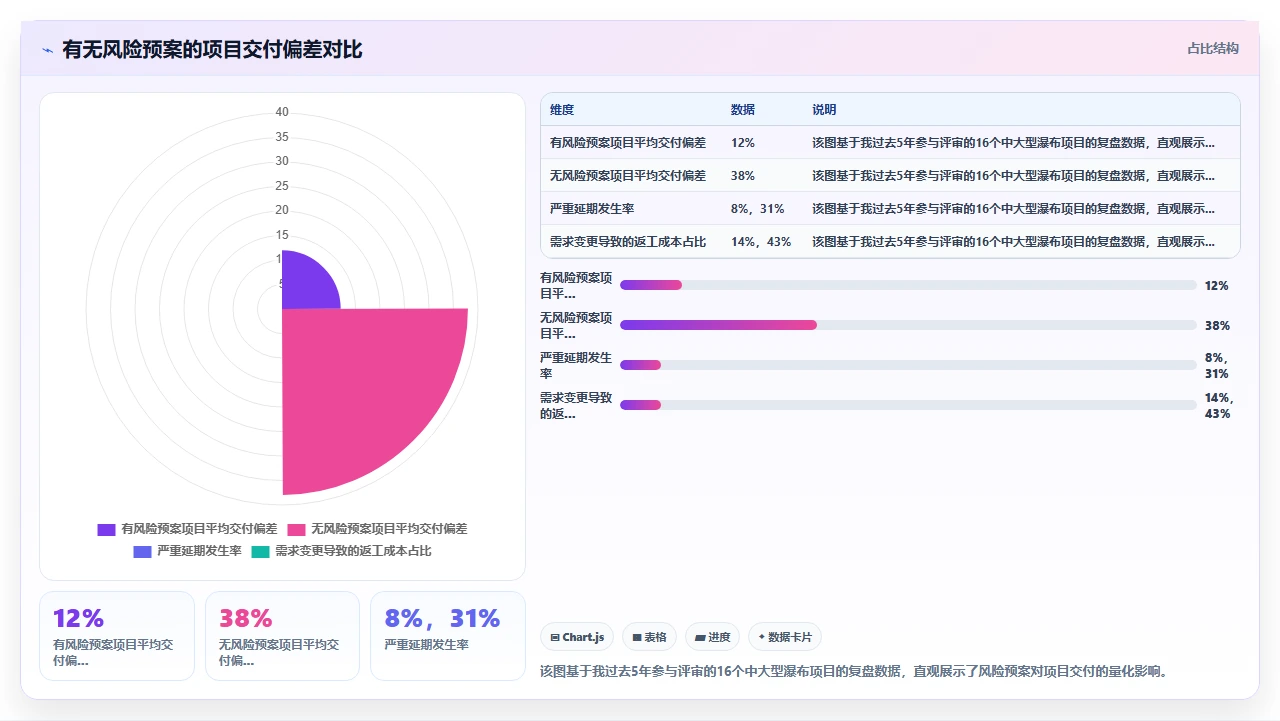Click table cell 需求变更导致的返工成本占比

point(628,242)
